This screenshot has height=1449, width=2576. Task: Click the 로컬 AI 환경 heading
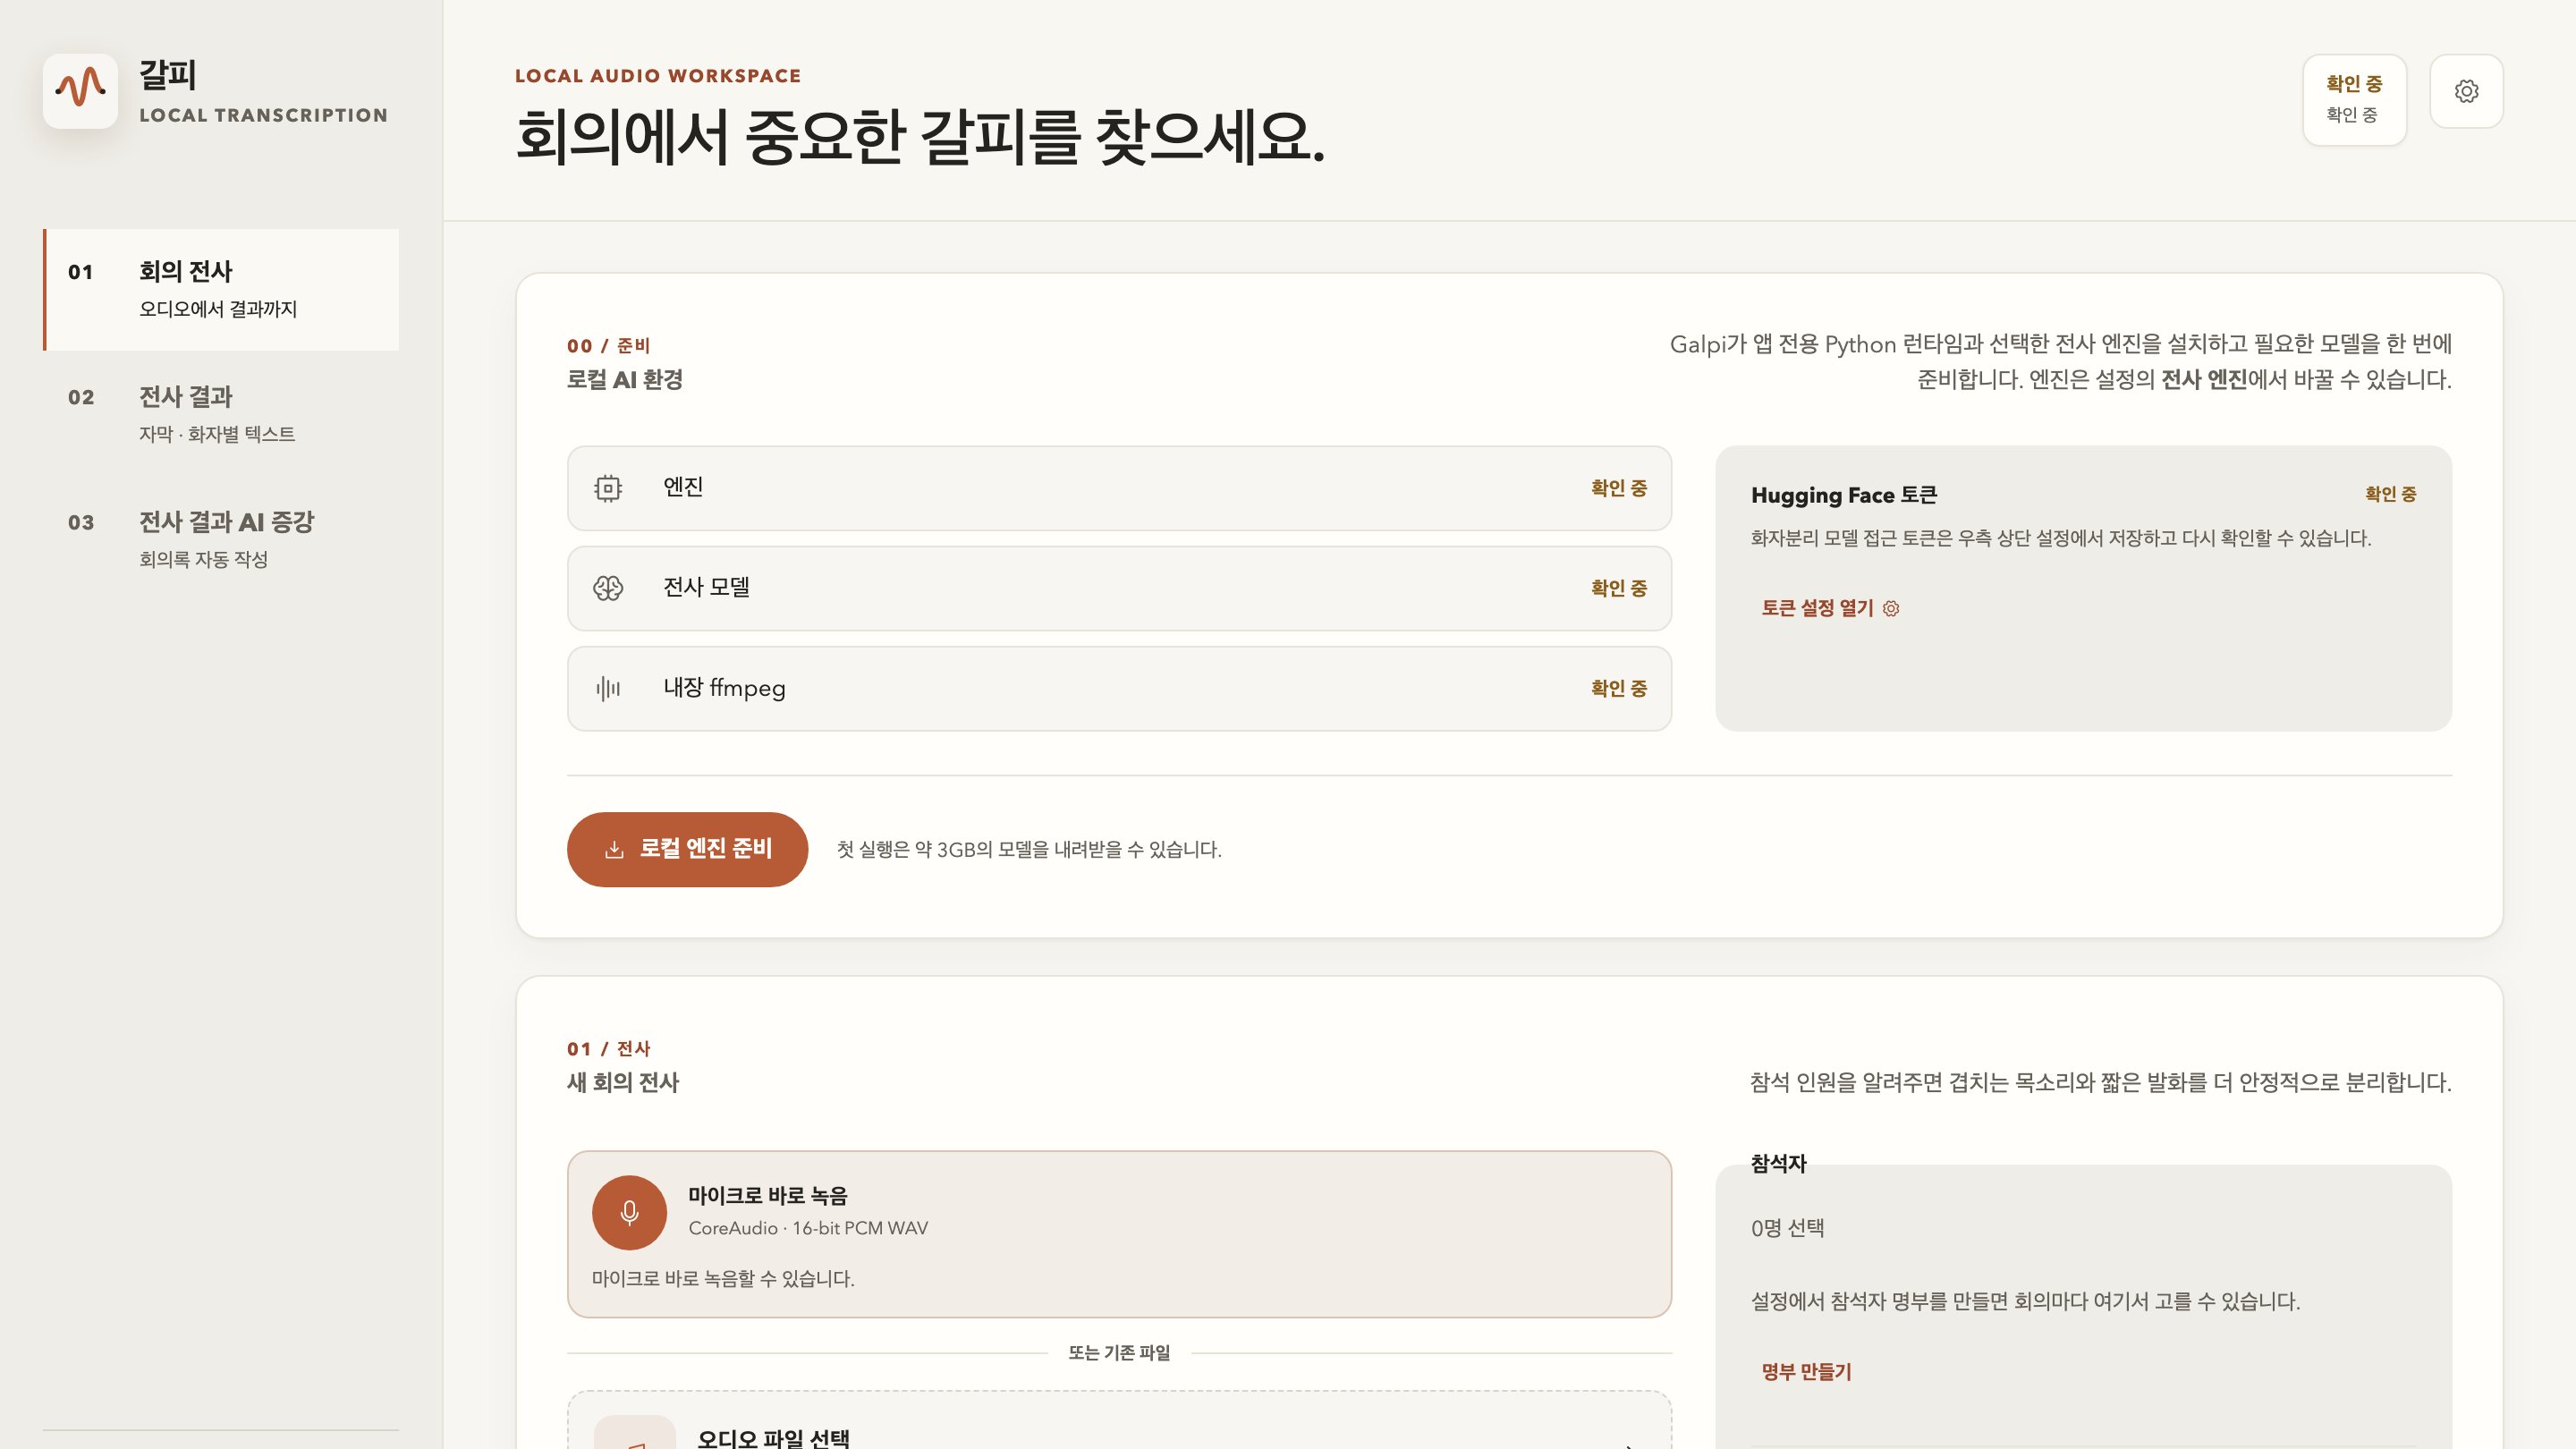(x=625, y=380)
